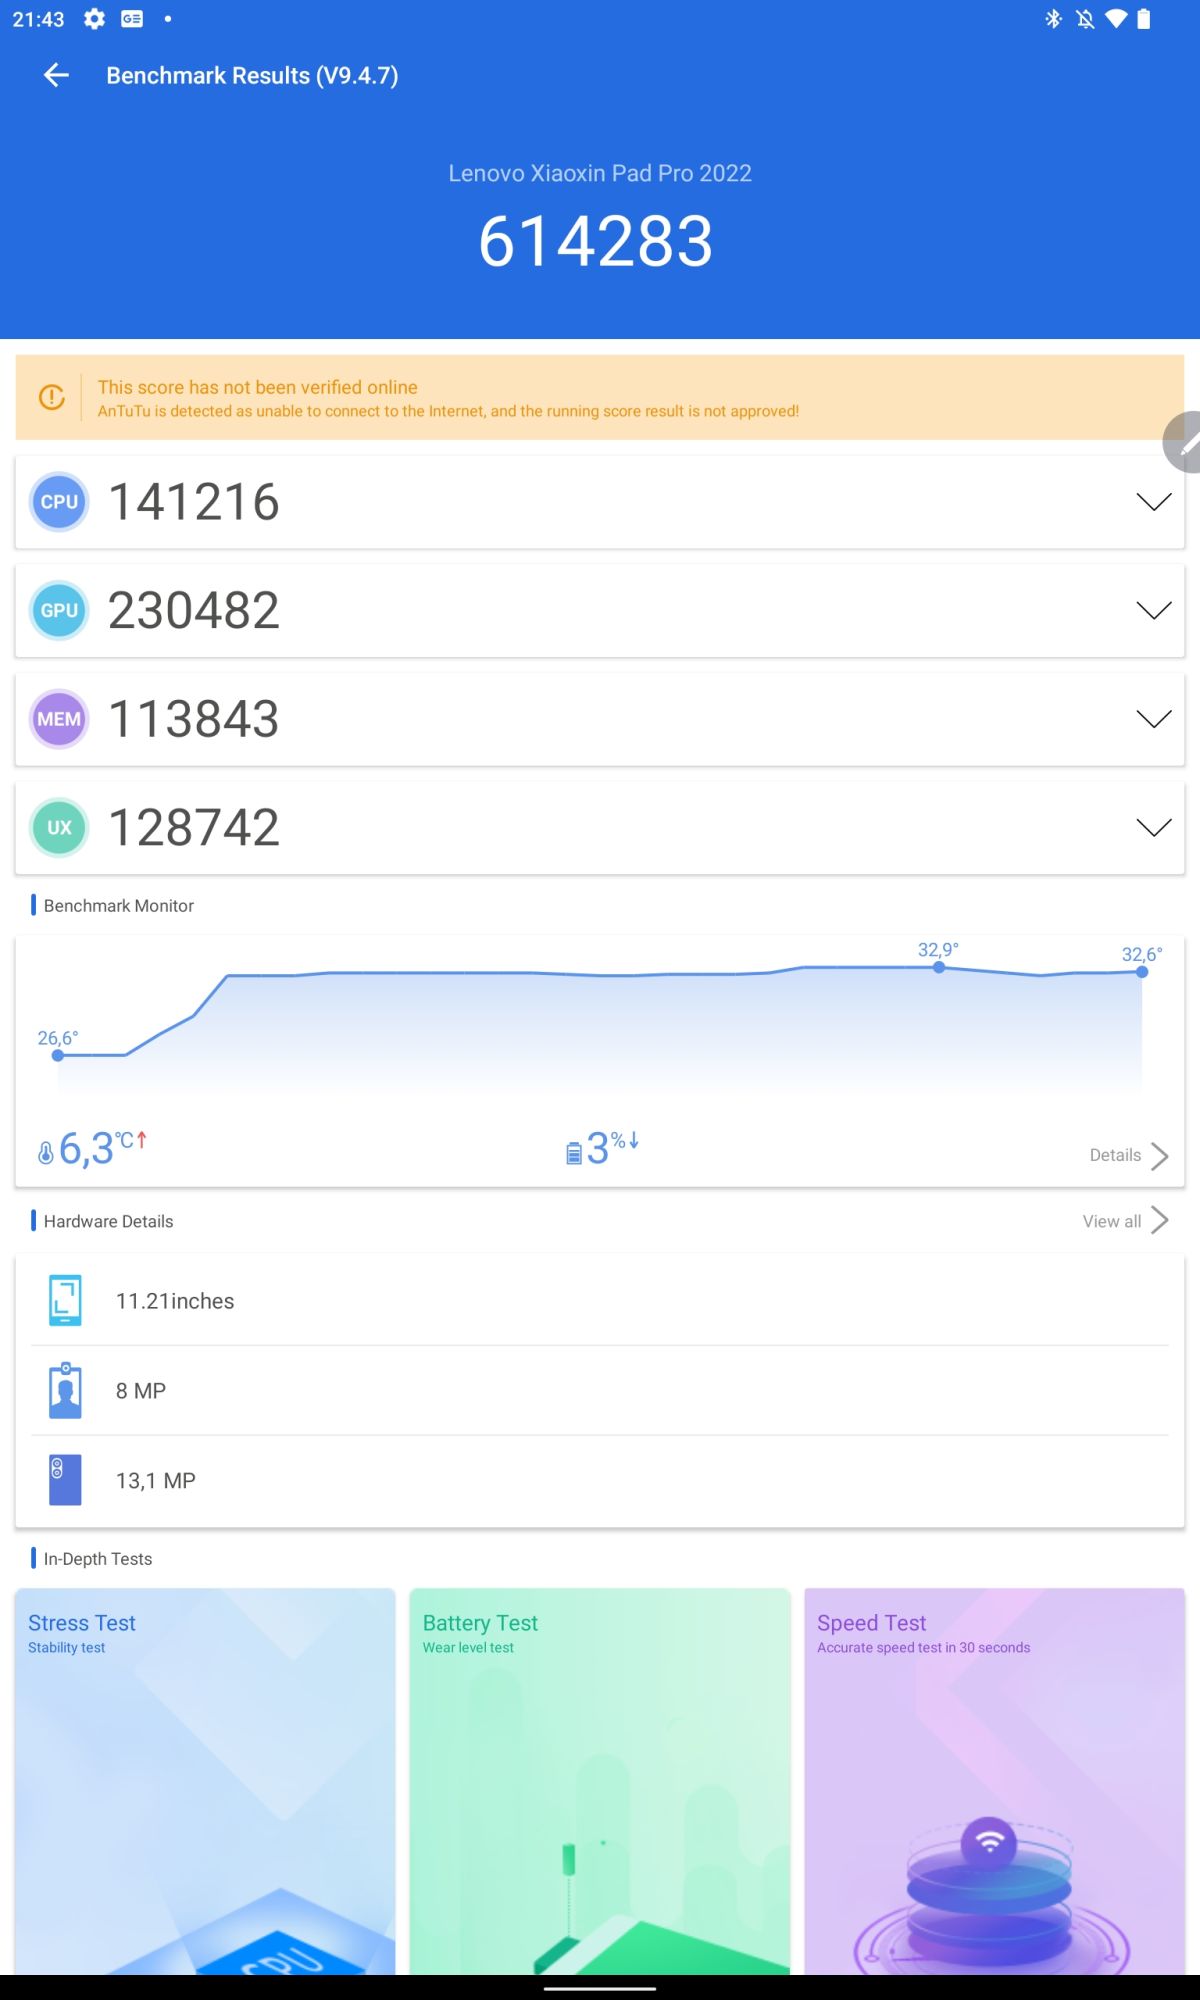Tap the chevron next to View all
This screenshot has height=2000, width=1200.
[1160, 1220]
